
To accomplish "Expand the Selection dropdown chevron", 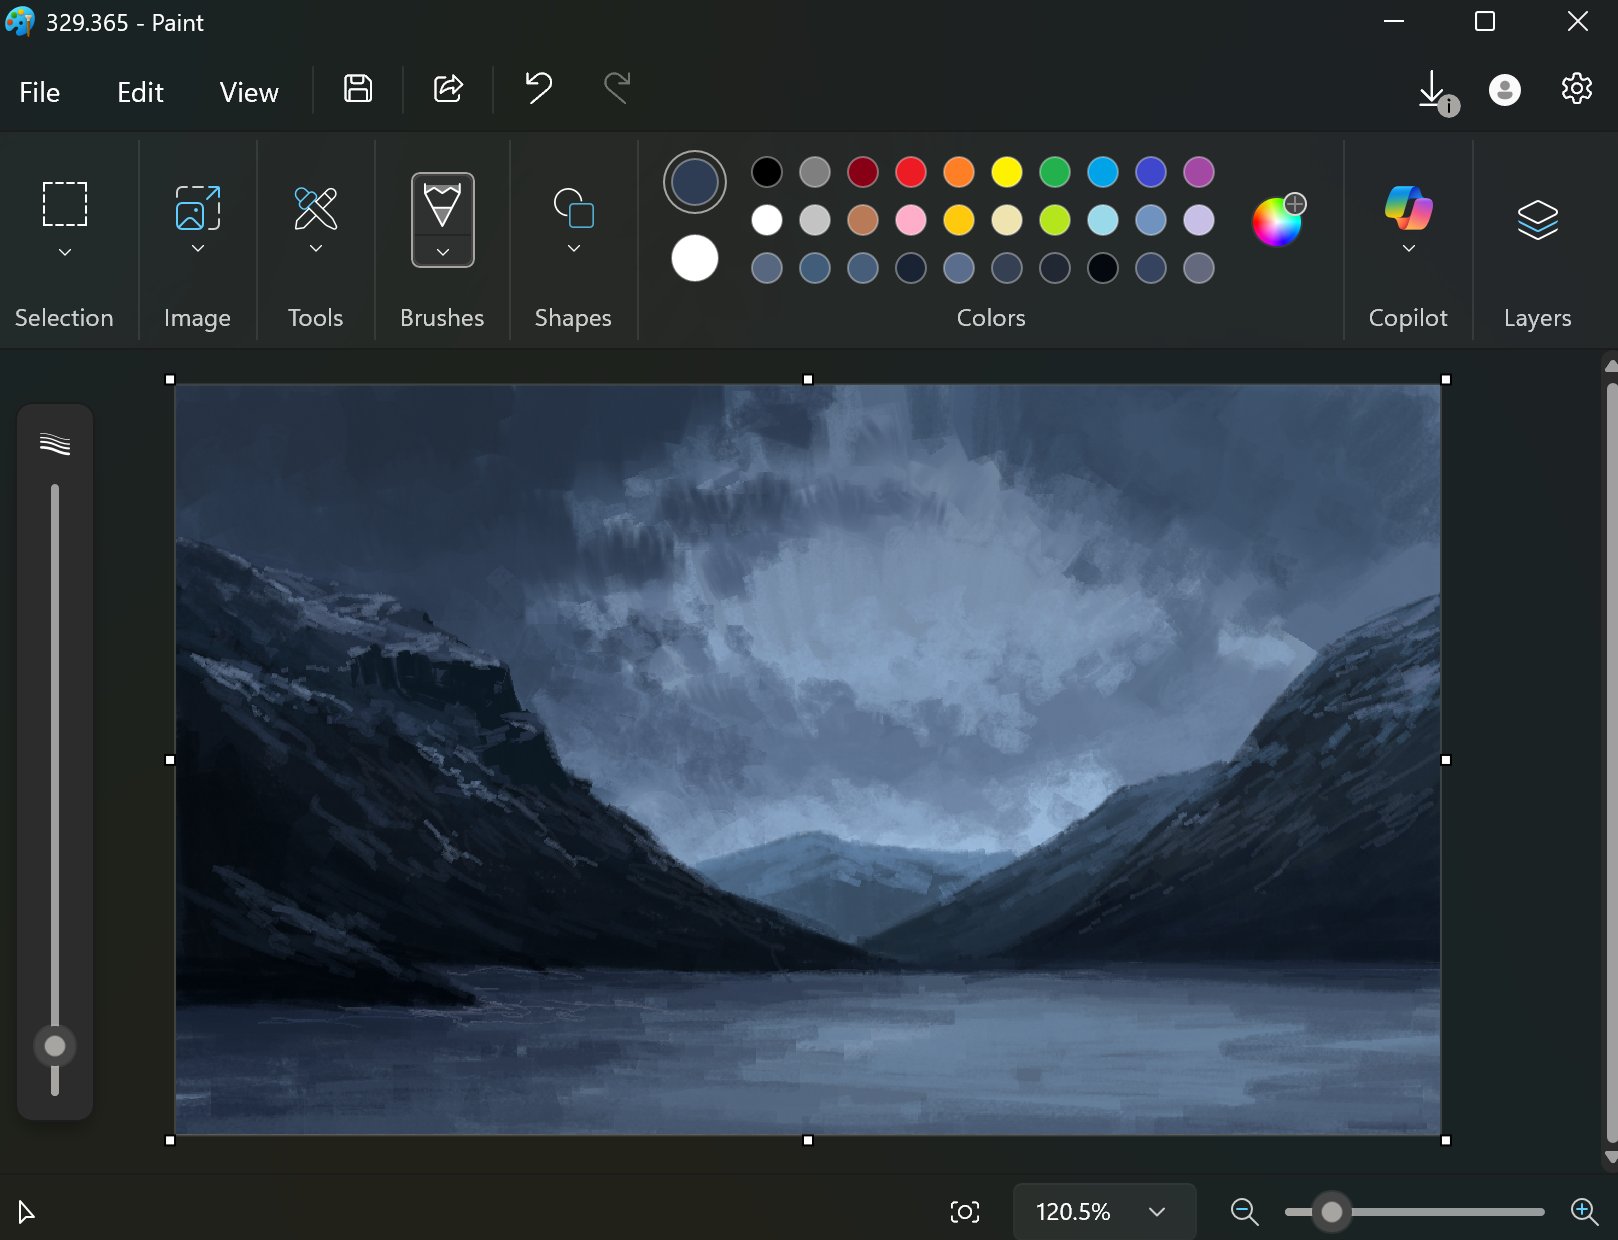I will tap(65, 252).
